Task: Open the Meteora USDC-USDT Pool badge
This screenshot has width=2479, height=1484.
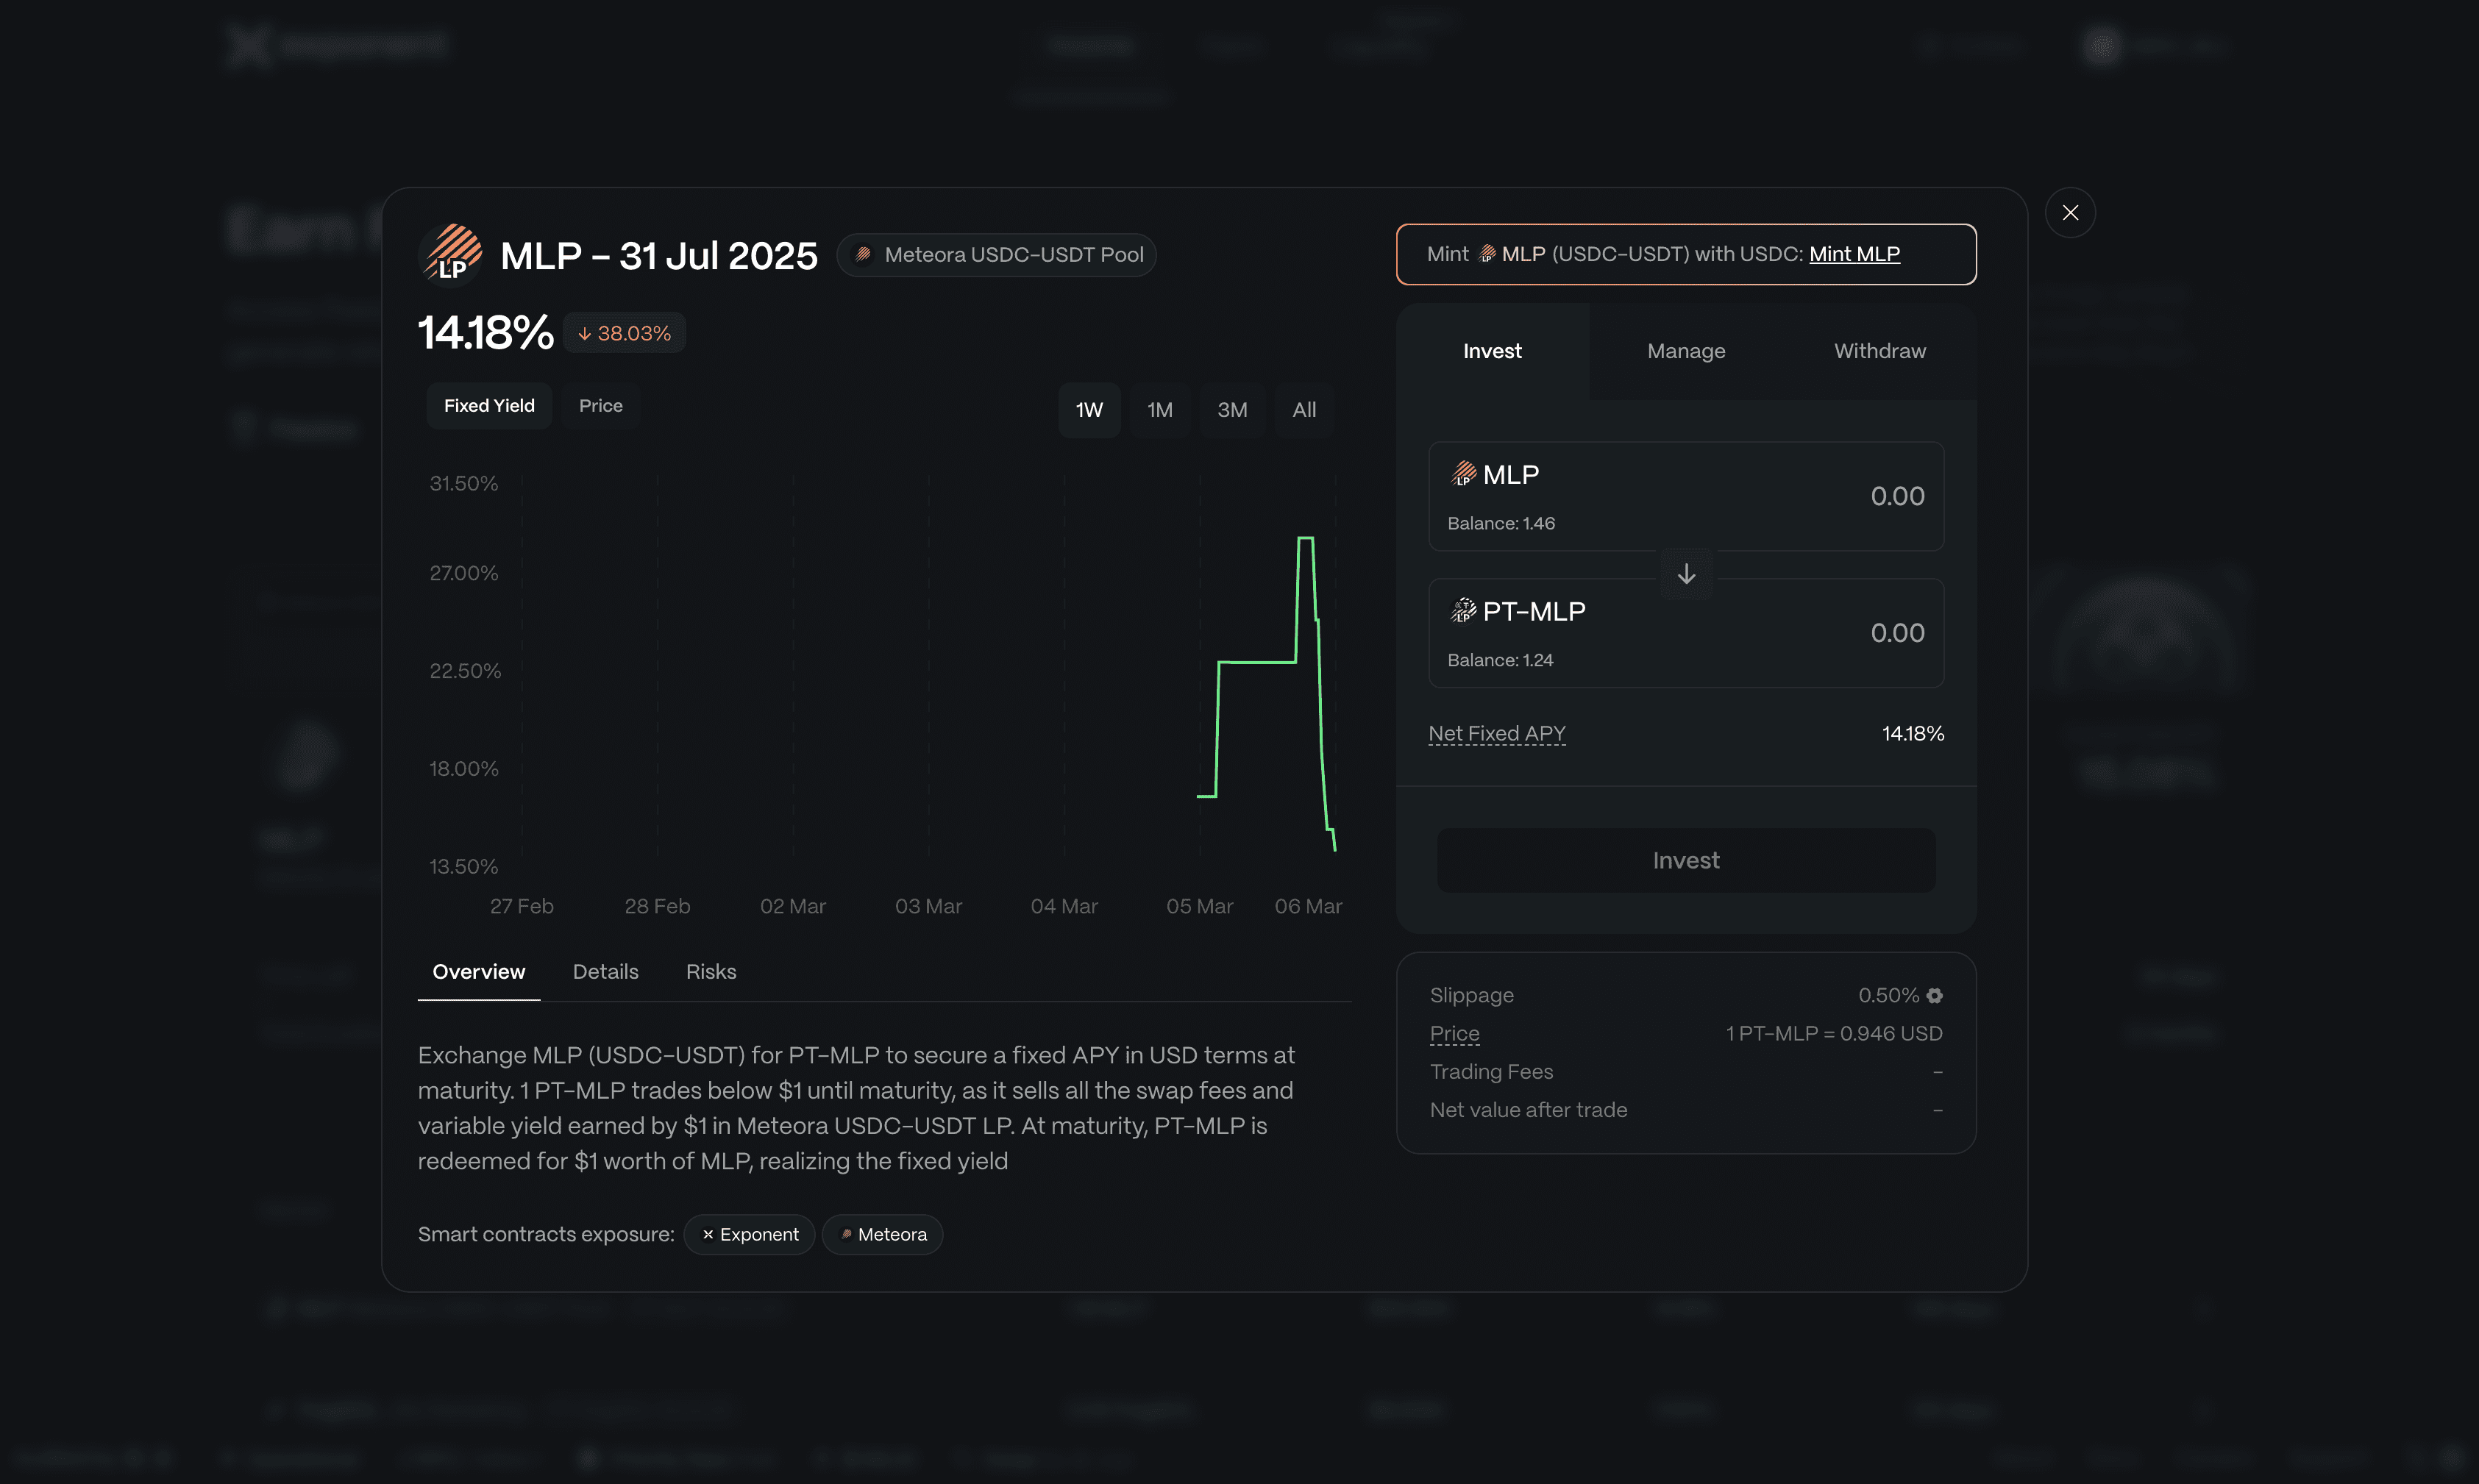Action: (997, 255)
